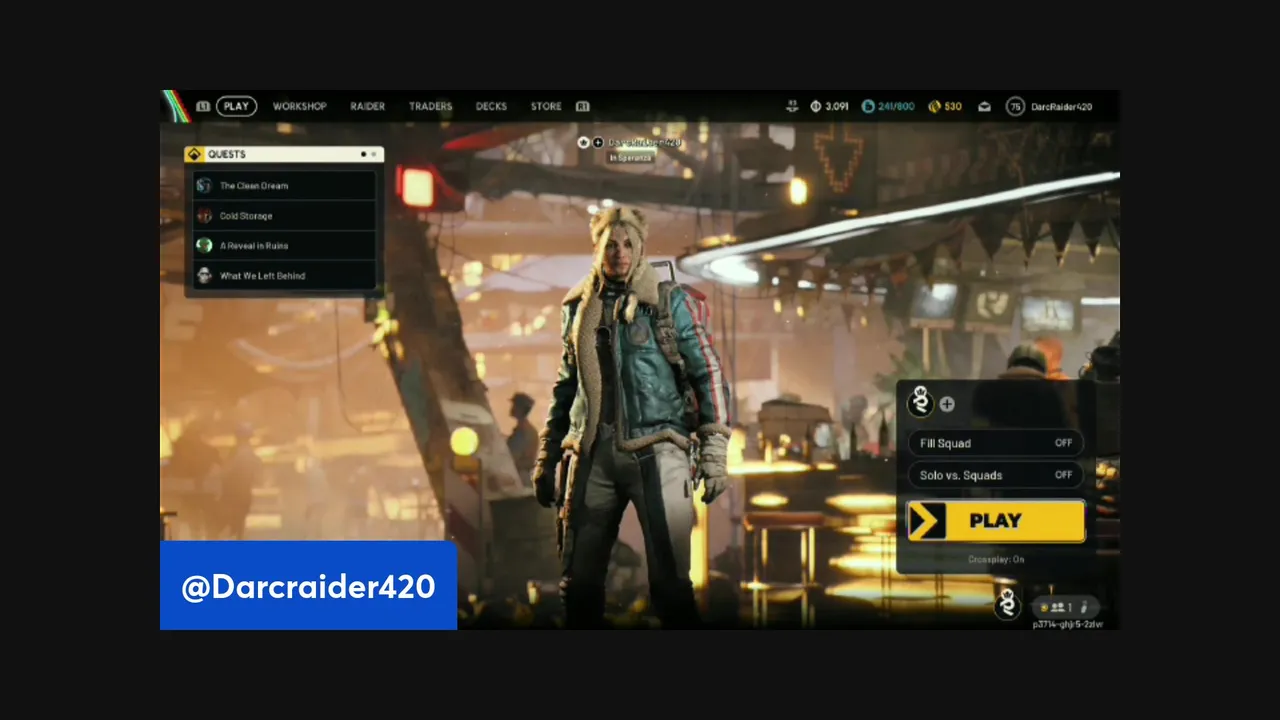Click the Crossplay: On label
This screenshot has width=1280, height=720.
(996, 559)
